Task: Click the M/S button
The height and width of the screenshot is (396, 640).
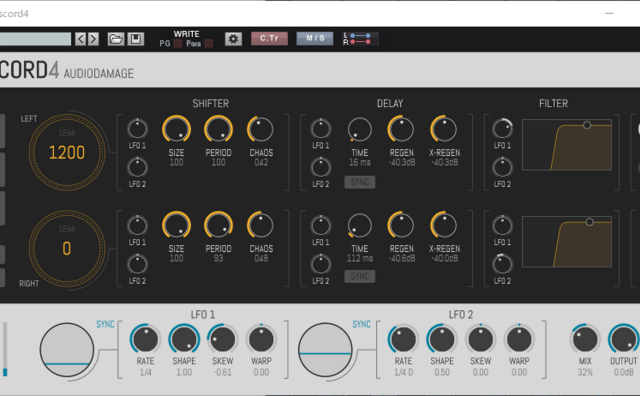Action: tap(315, 38)
